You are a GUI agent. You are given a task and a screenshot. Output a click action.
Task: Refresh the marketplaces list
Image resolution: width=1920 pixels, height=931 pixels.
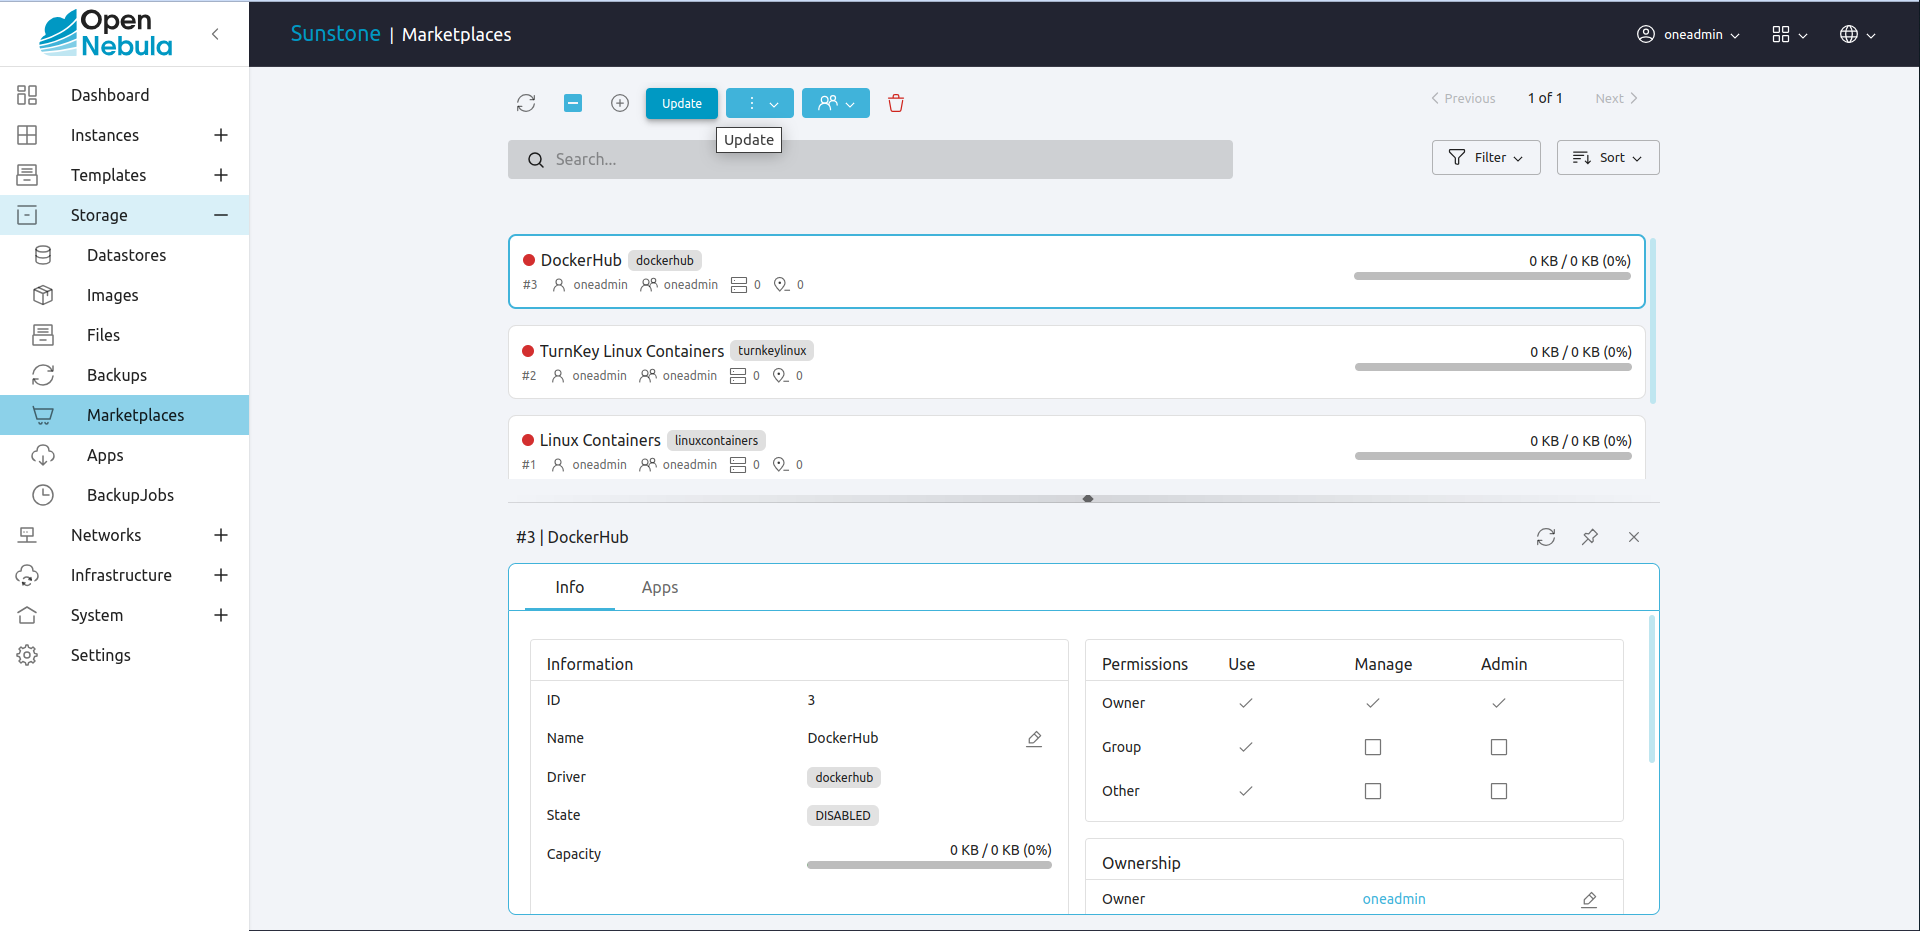point(526,103)
